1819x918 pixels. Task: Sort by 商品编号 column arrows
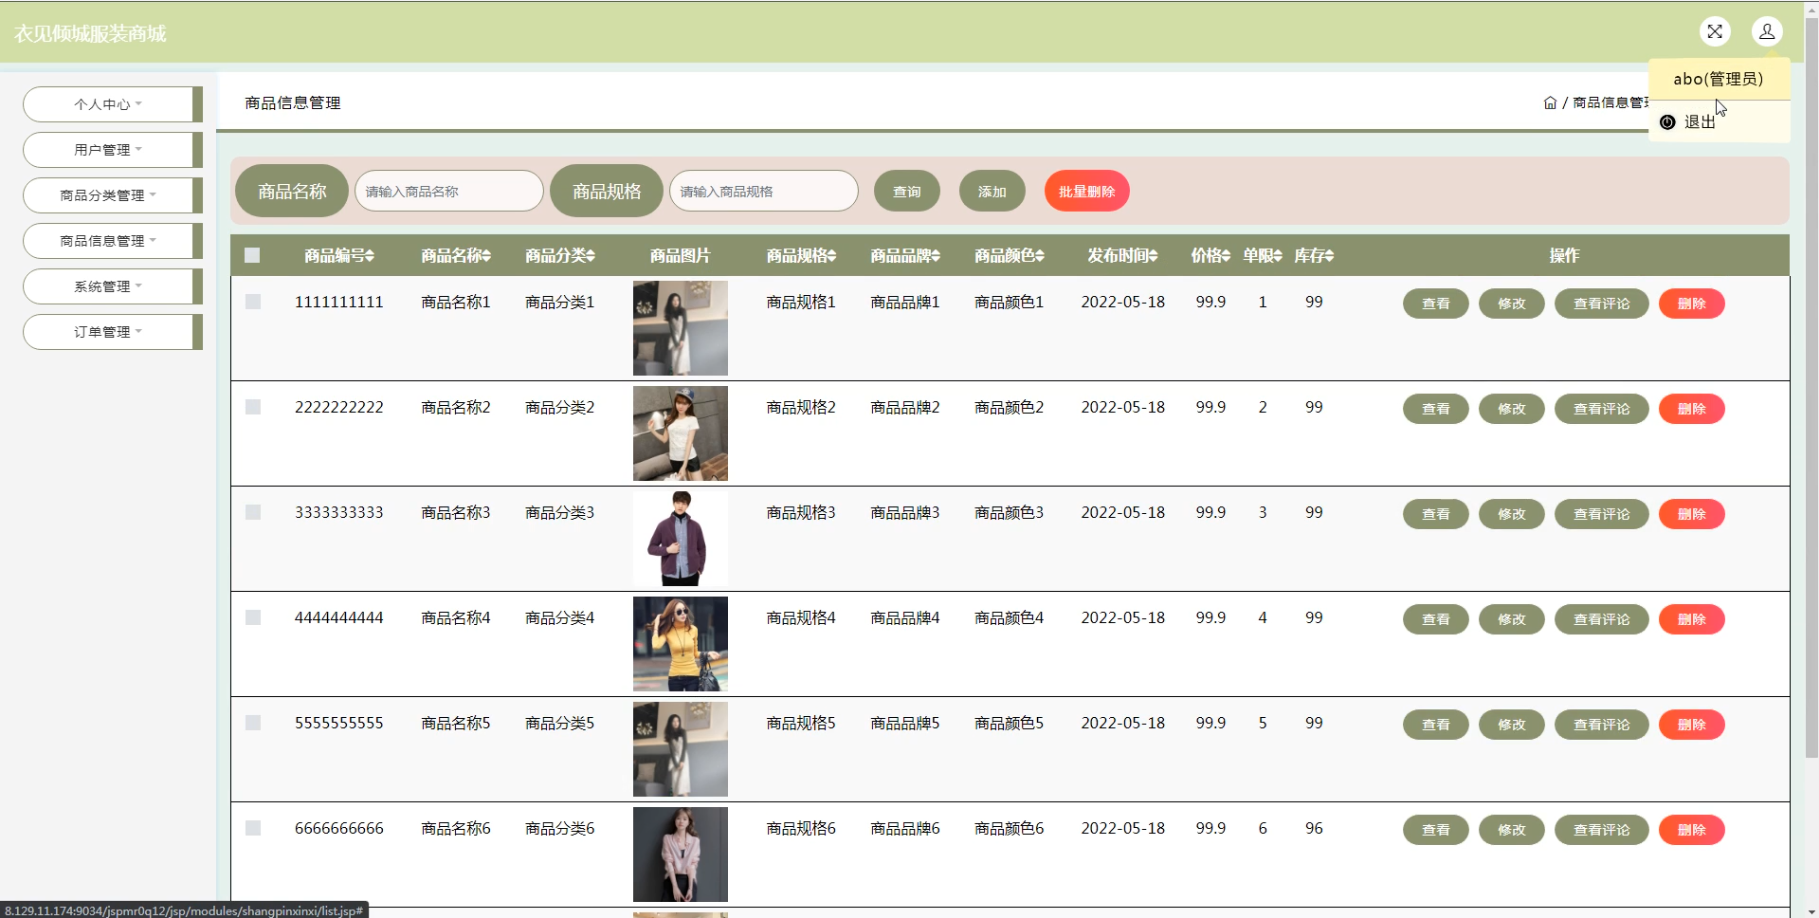pos(370,256)
